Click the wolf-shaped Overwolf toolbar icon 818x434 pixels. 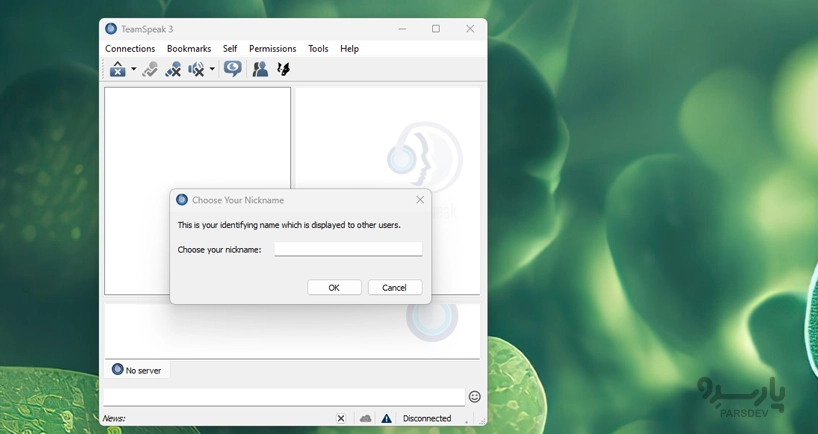283,69
